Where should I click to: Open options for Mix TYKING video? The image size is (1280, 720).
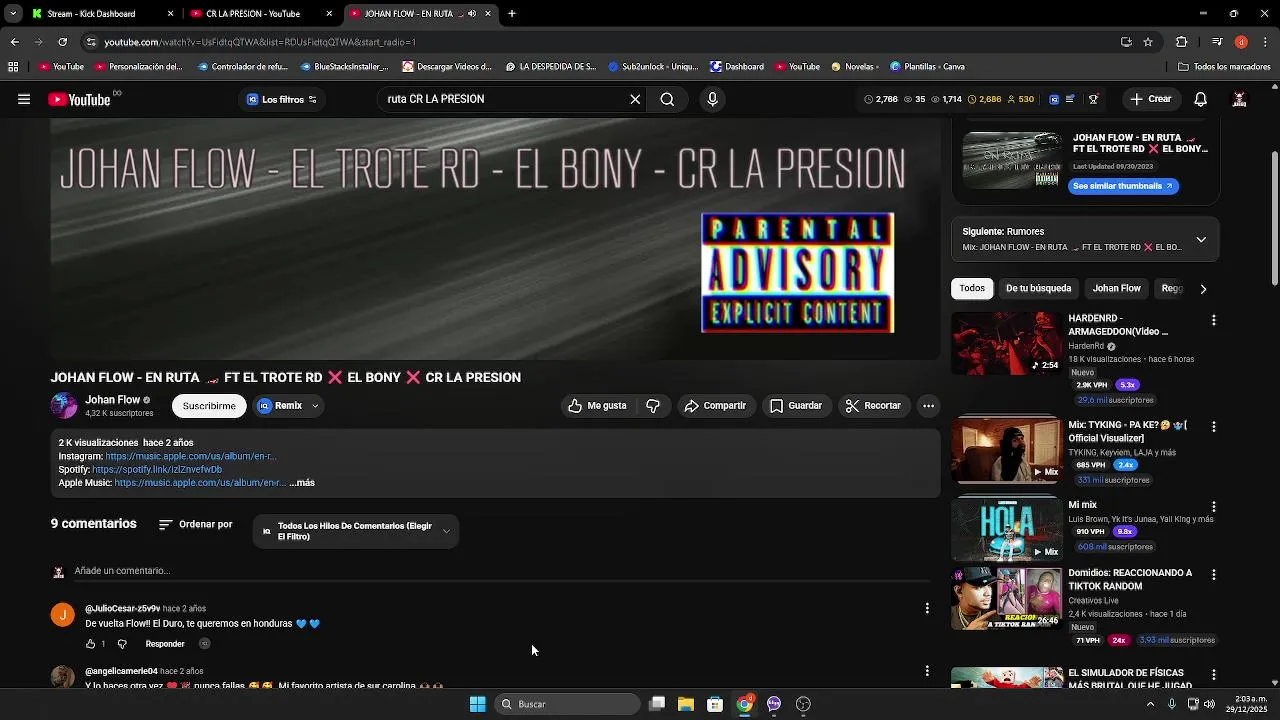coord(1214,427)
